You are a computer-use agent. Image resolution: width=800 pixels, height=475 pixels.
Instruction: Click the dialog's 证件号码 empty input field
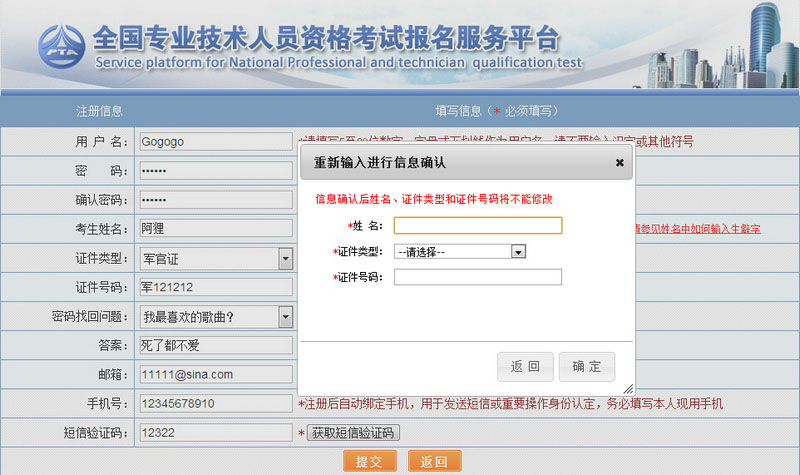[x=478, y=277]
